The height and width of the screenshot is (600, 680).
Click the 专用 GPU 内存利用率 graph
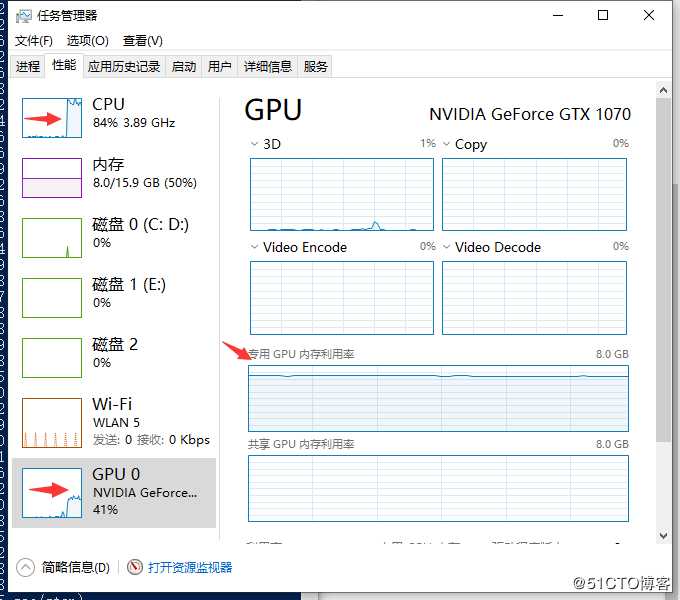[x=438, y=398]
